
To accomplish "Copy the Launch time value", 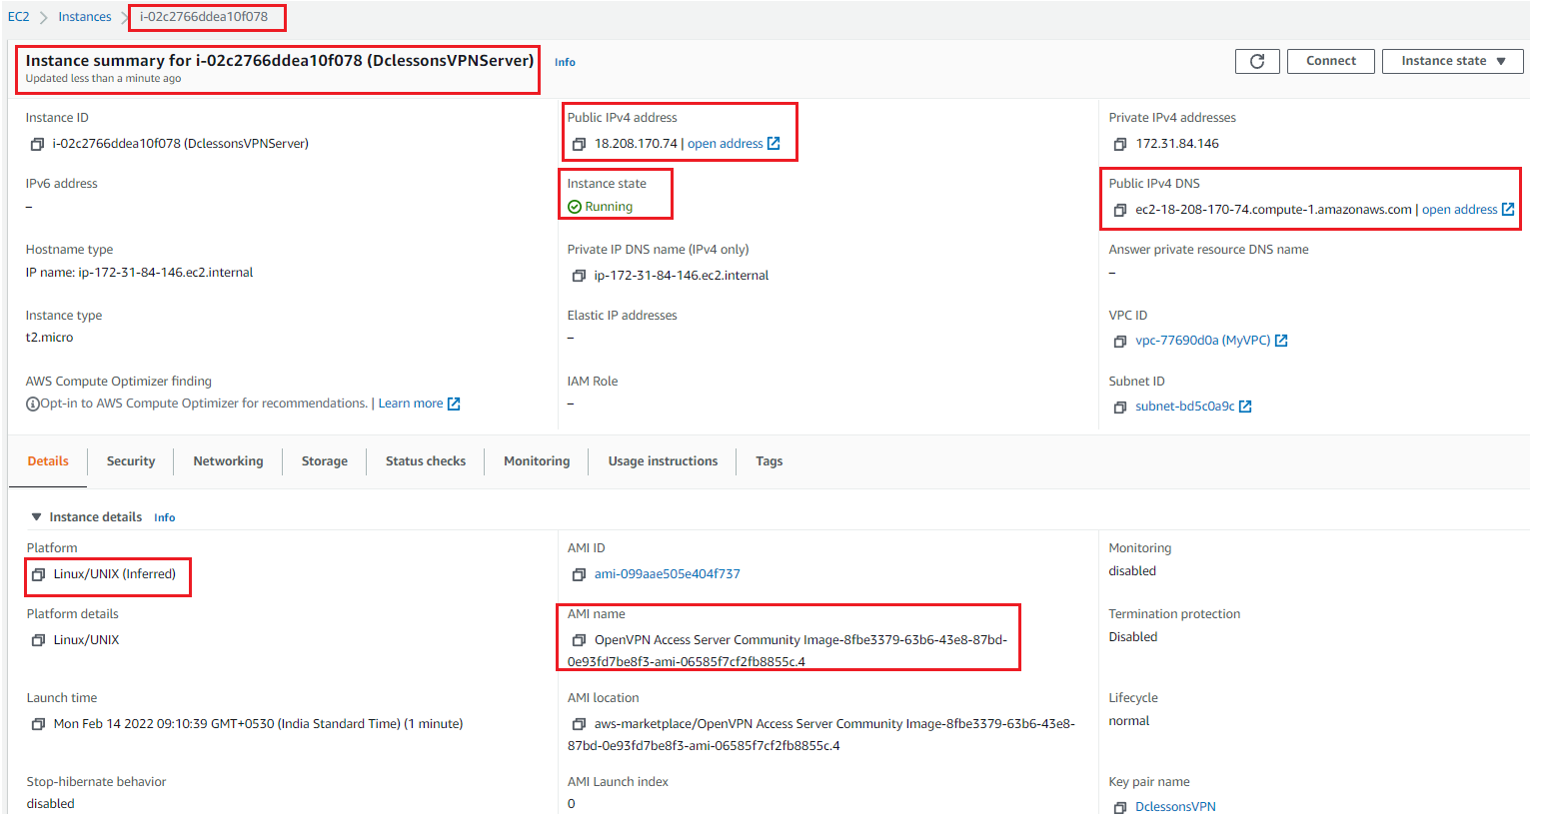I will [38, 724].
